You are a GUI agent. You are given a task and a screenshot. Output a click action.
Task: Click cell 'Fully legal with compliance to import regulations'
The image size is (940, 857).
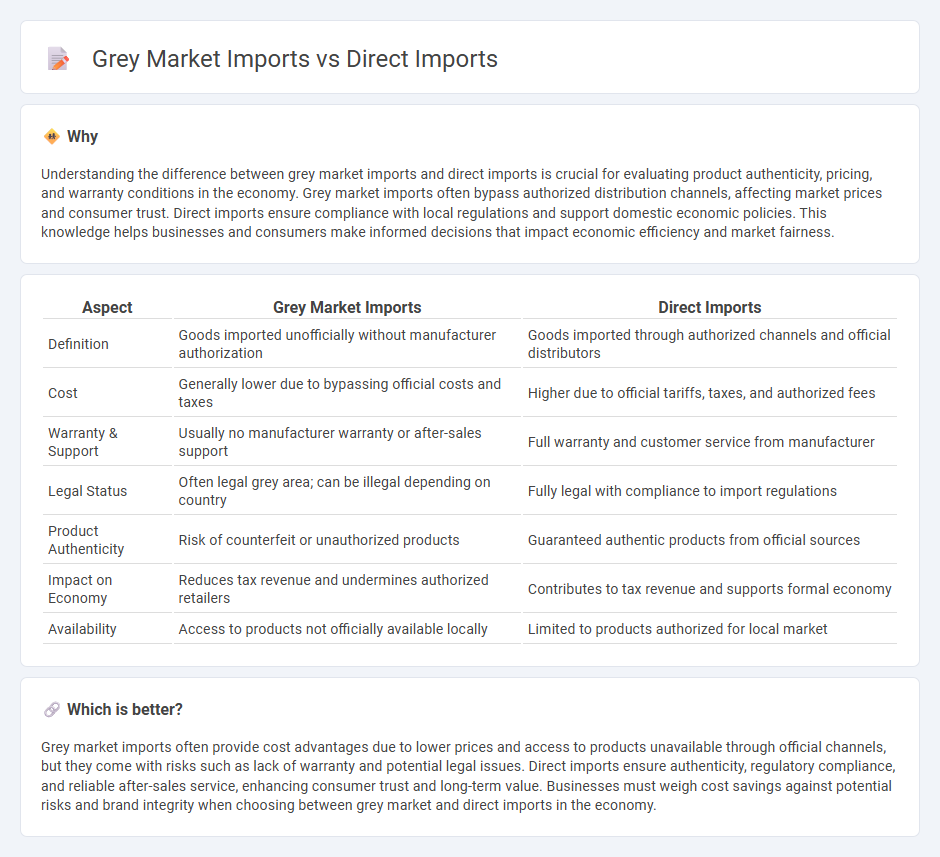point(710,491)
